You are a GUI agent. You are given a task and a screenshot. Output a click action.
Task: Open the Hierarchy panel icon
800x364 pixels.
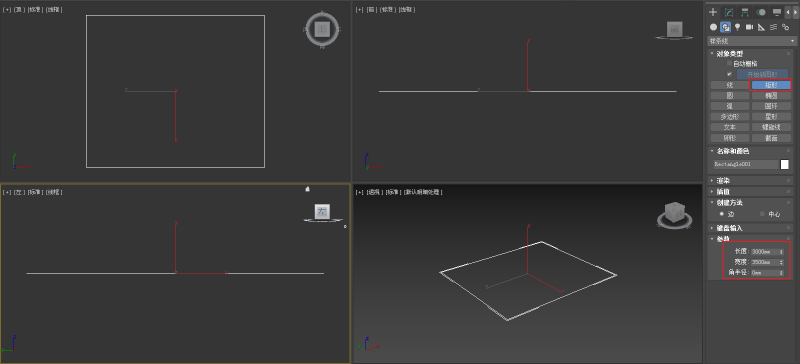coord(745,12)
